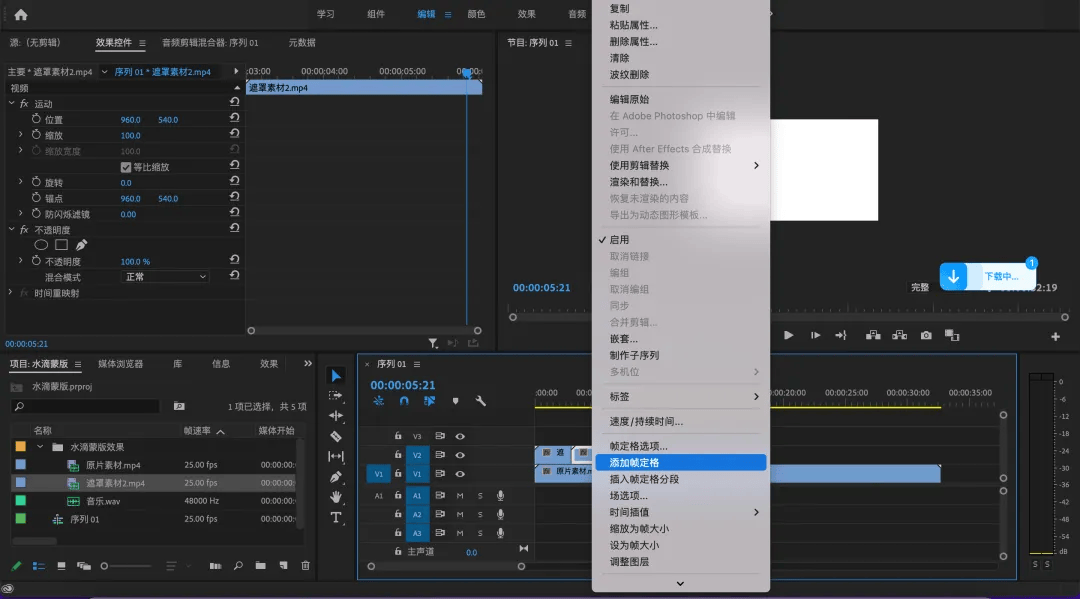Image resolution: width=1080 pixels, height=599 pixels.
Task: Toggle V2 track output eye
Action: tap(460, 454)
